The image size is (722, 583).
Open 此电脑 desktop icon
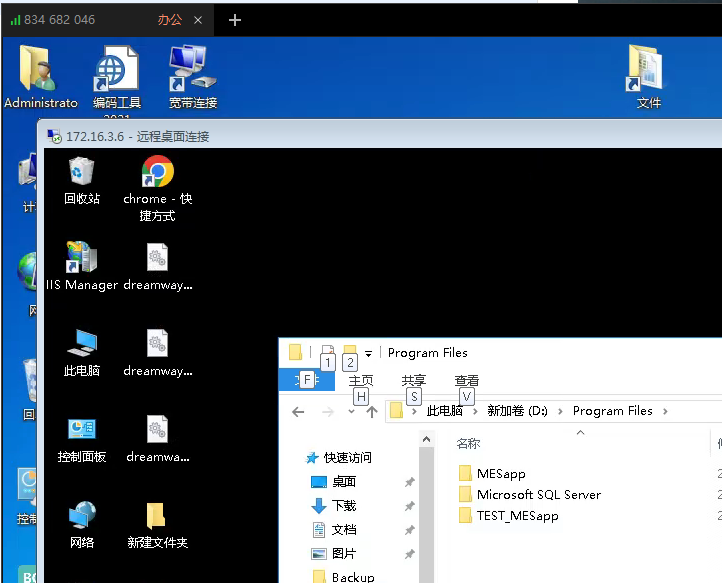point(82,345)
